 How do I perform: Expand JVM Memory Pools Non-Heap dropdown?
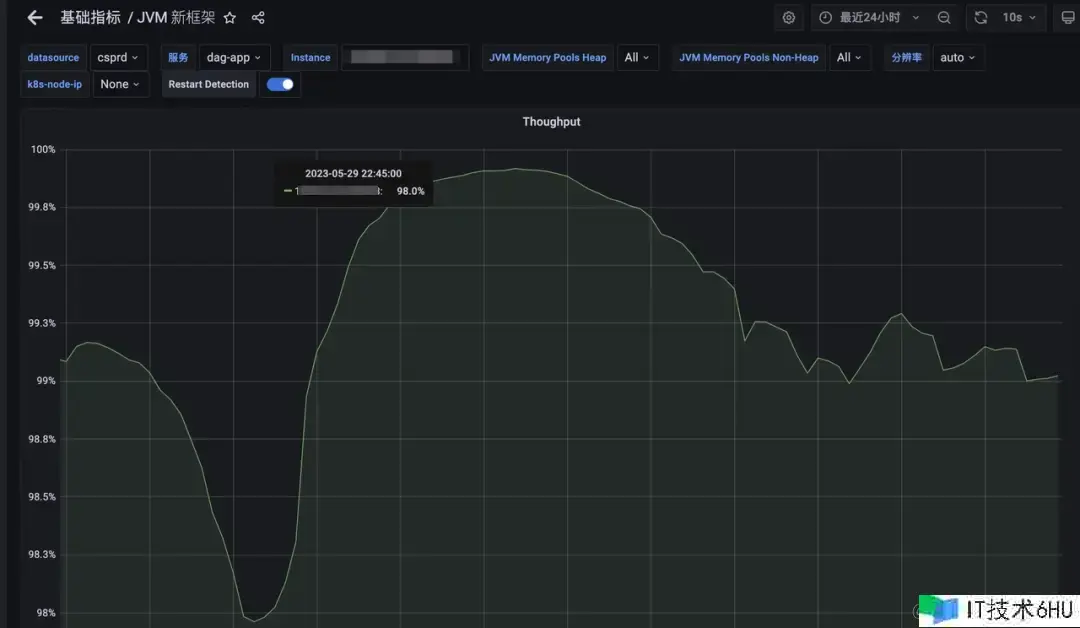coord(849,58)
